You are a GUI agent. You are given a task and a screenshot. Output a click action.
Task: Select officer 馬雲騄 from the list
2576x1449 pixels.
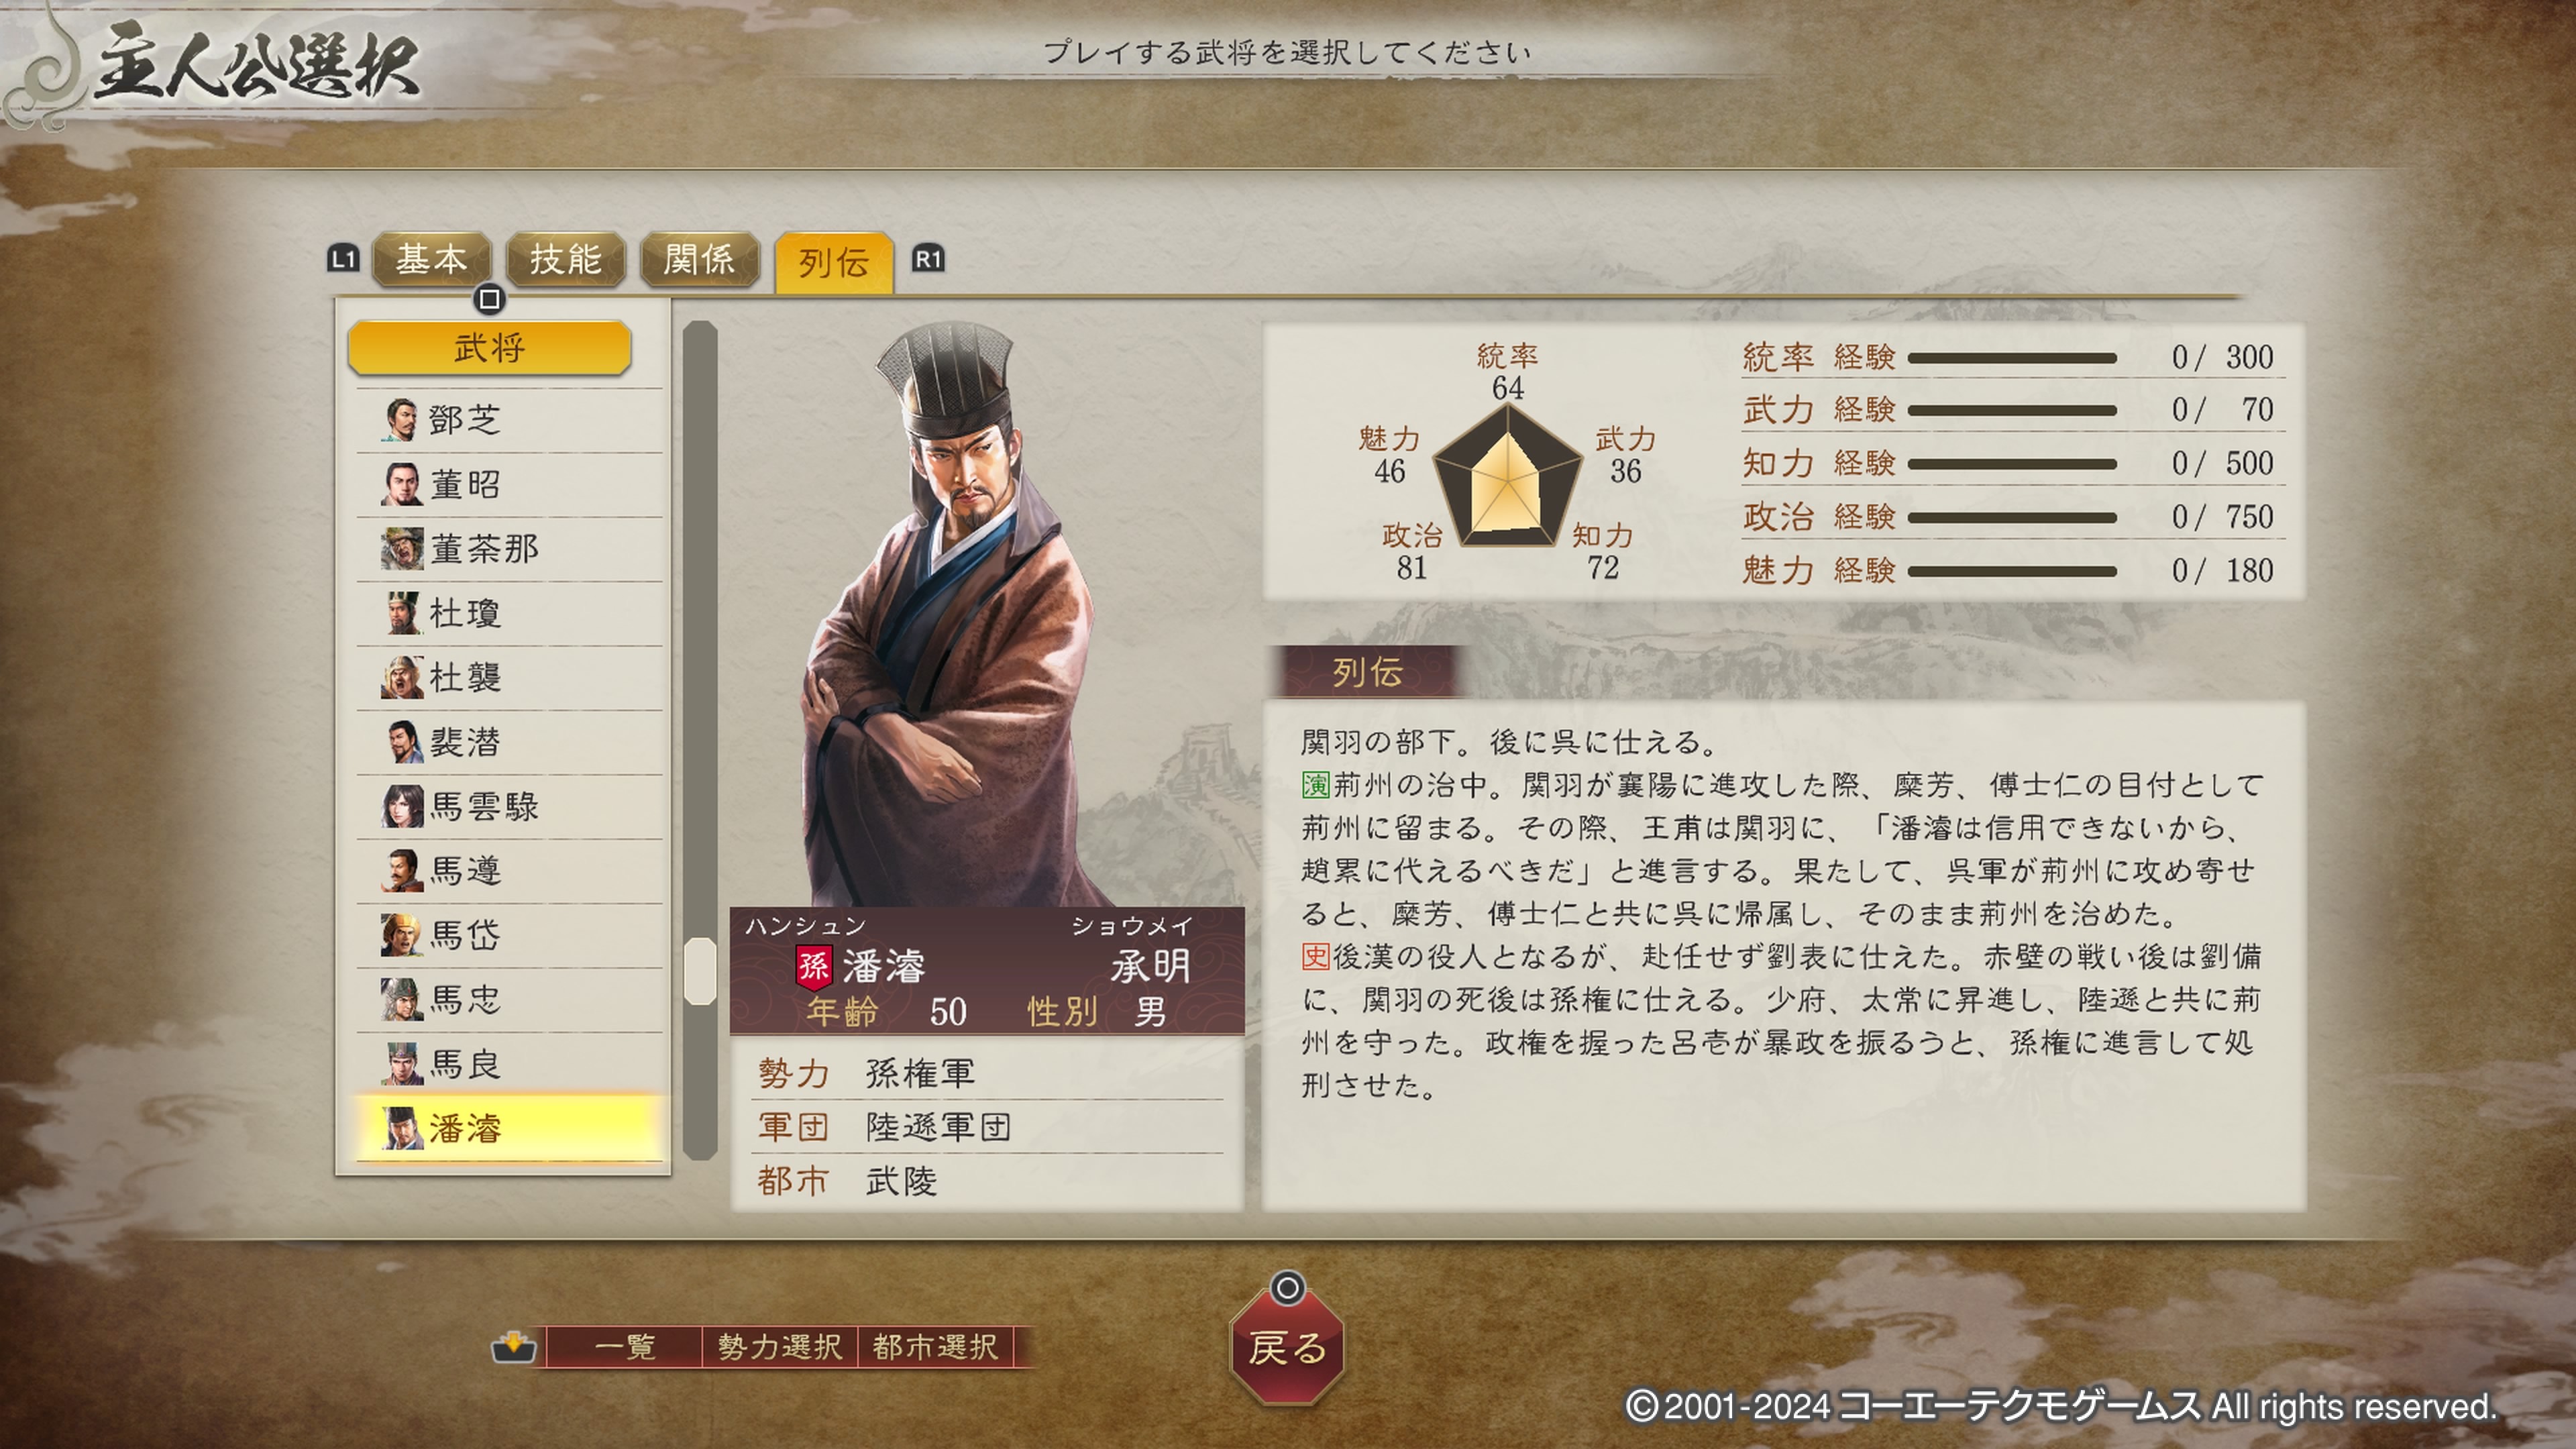click(509, 807)
